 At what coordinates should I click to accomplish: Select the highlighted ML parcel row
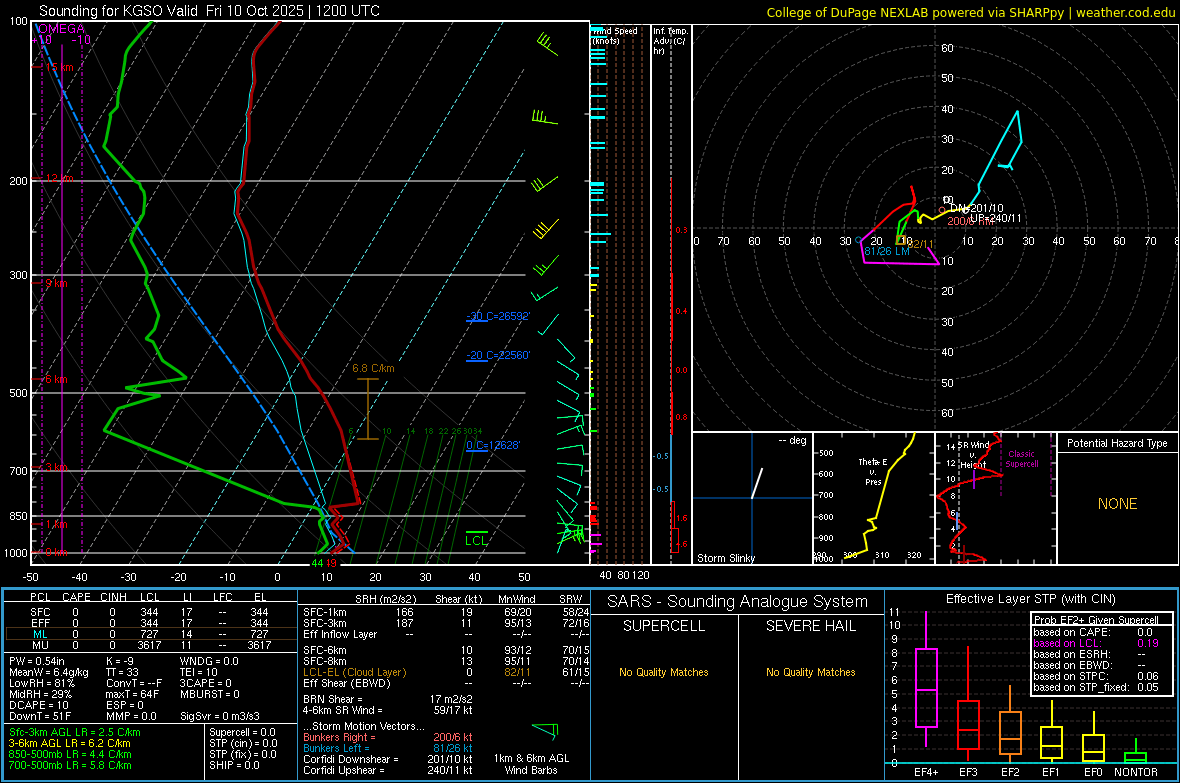coord(151,635)
